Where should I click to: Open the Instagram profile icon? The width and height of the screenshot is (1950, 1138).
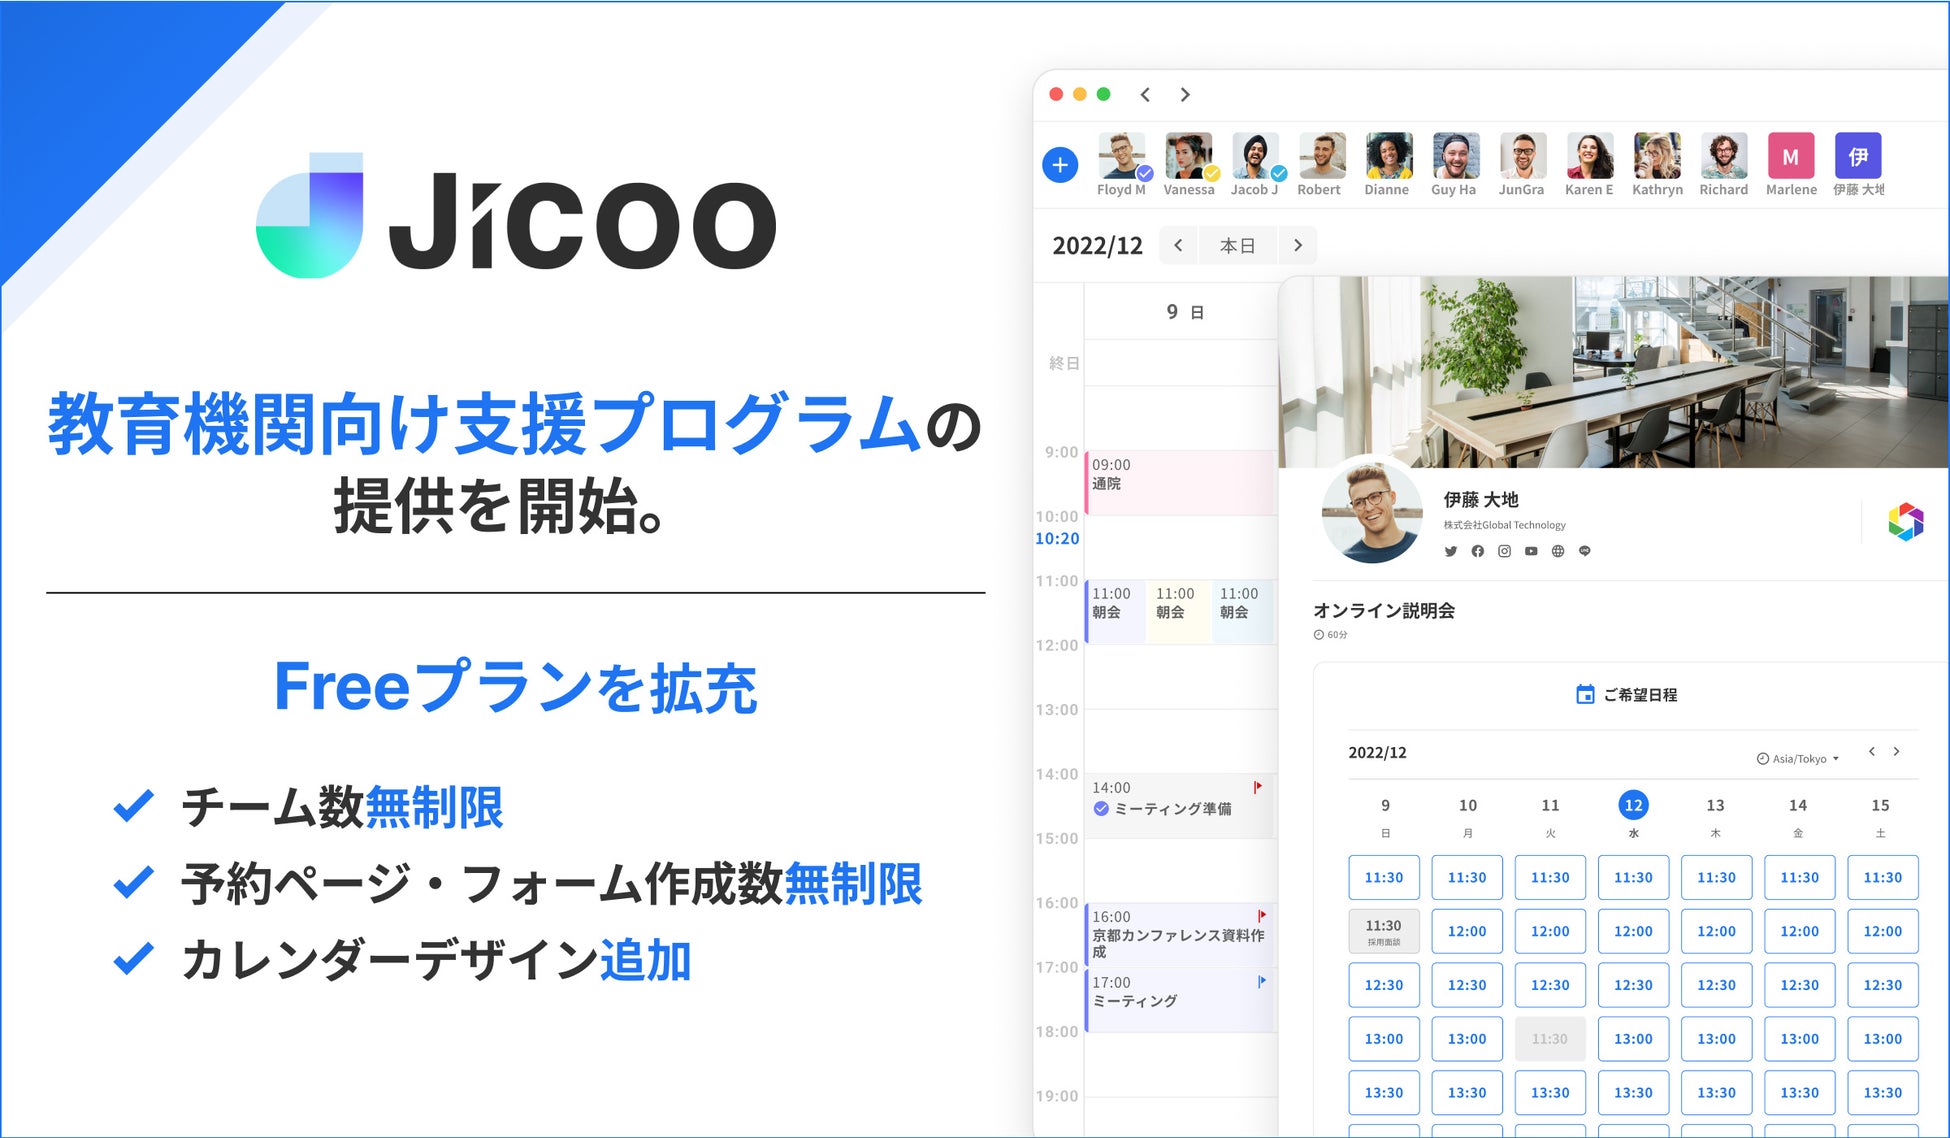(1504, 551)
